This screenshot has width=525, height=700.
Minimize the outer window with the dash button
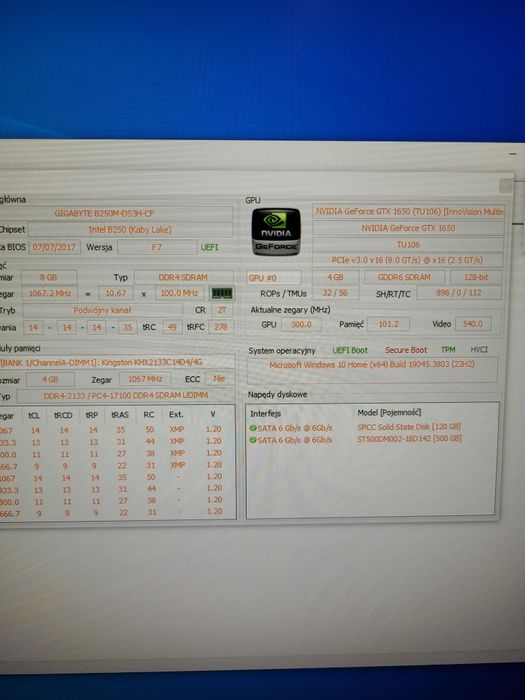[x=512, y=154]
